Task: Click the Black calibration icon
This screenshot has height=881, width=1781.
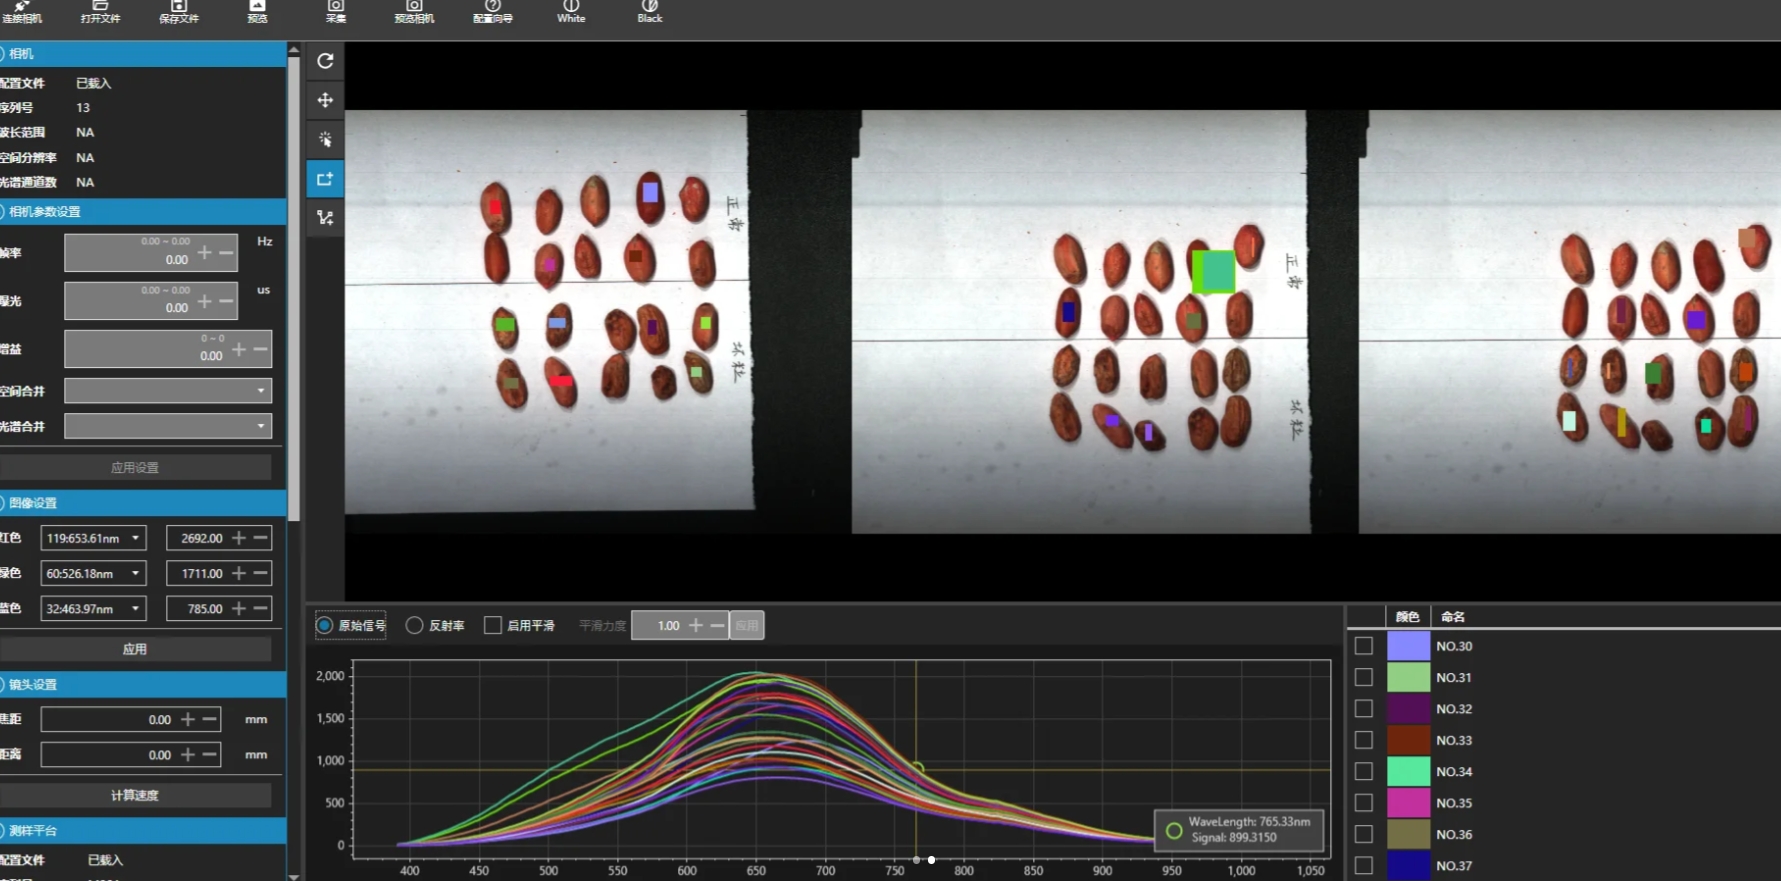Action: point(650,11)
